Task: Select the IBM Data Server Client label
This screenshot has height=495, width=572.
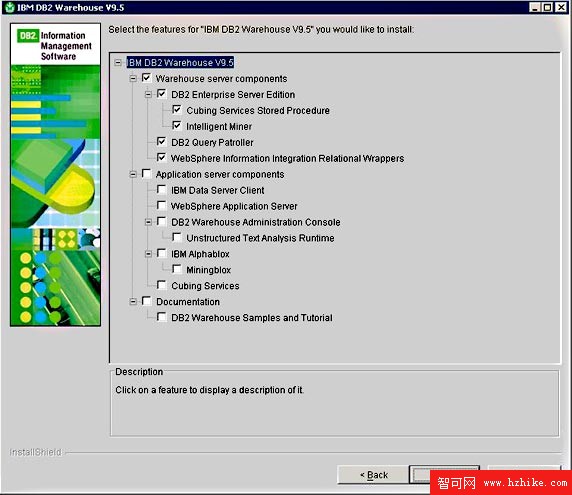Action: [218, 190]
